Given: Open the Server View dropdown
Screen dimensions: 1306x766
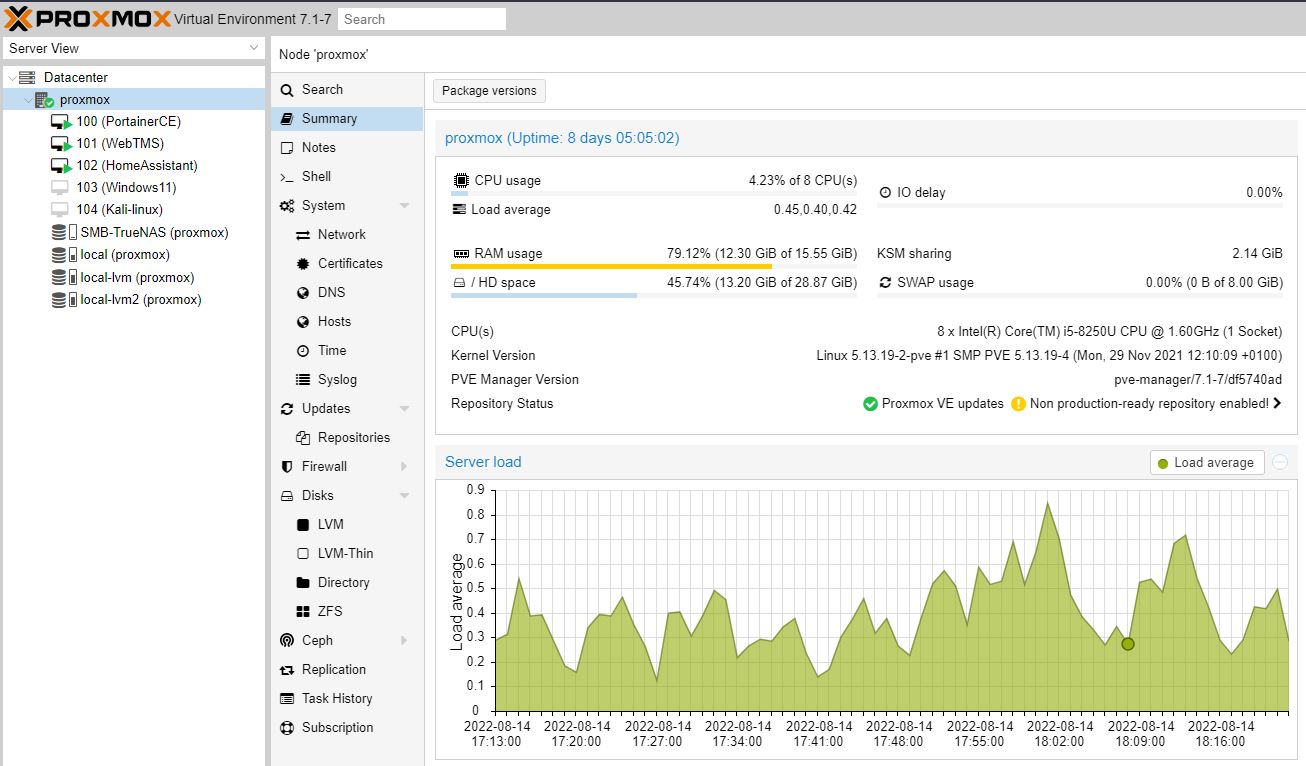Looking at the screenshot, I should [254, 48].
